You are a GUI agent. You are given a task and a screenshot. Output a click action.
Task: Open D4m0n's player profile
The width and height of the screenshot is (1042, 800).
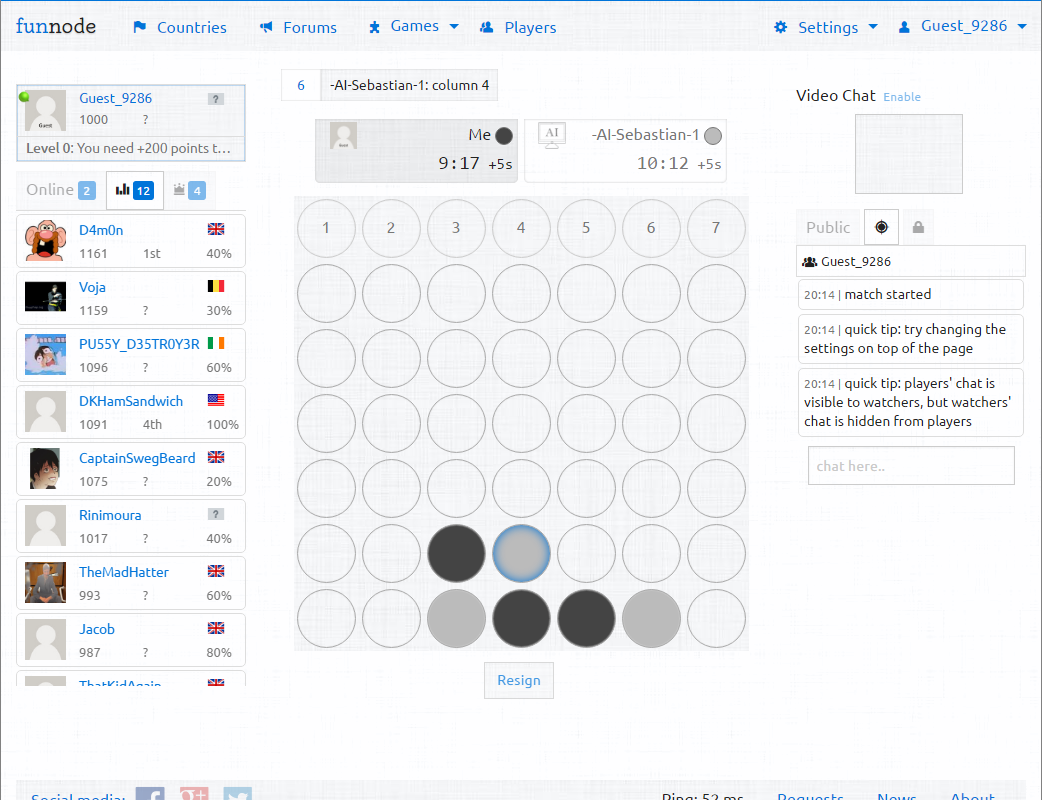point(101,230)
